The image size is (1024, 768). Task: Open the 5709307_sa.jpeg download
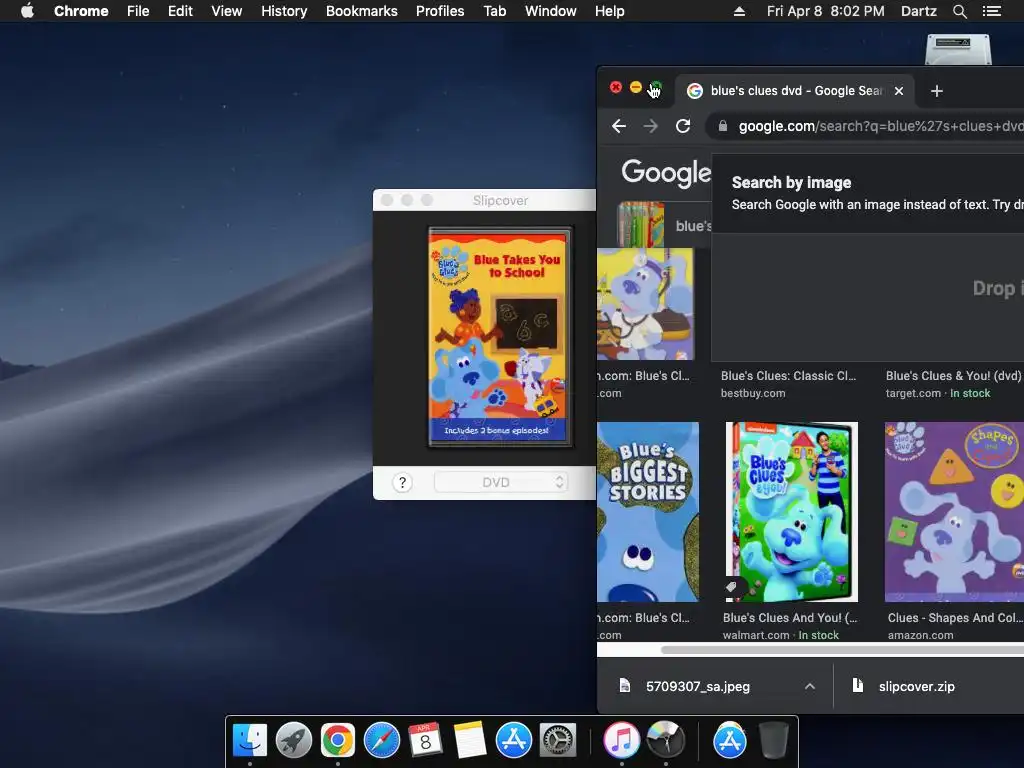click(697, 686)
